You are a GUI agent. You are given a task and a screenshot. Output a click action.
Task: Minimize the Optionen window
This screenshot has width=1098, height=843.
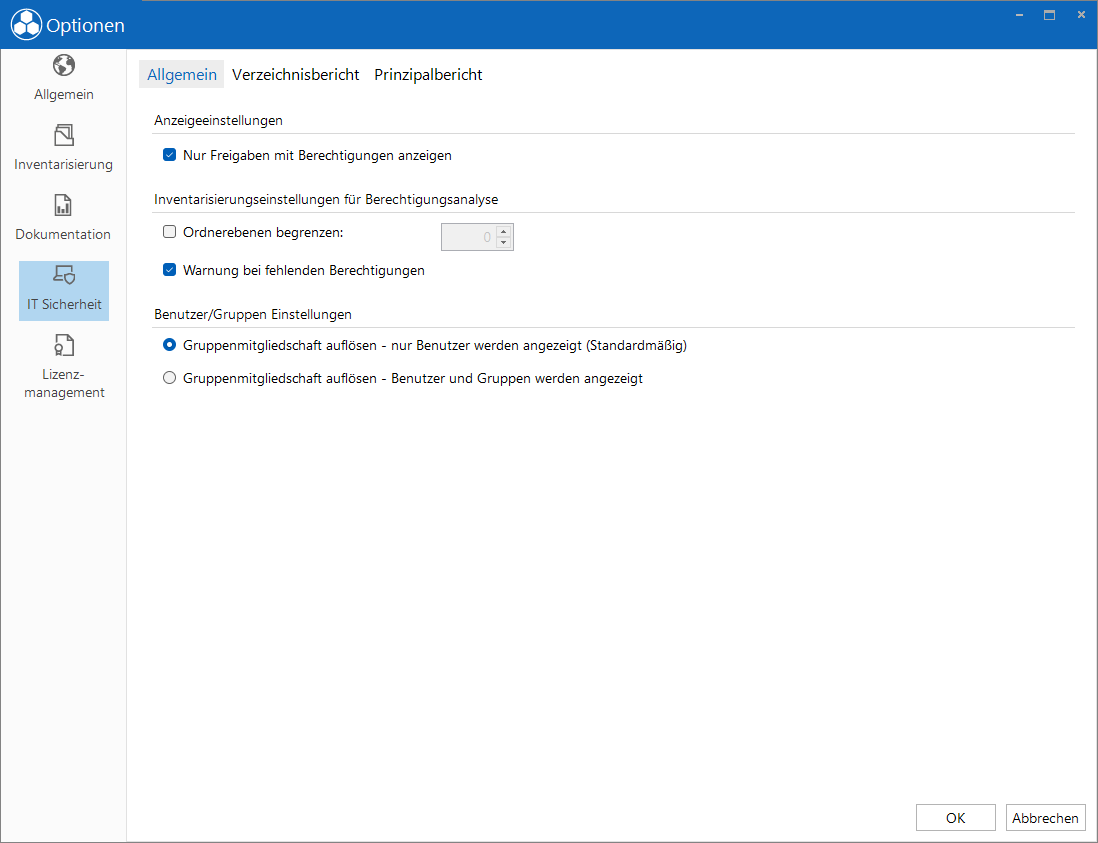click(x=1020, y=15)
